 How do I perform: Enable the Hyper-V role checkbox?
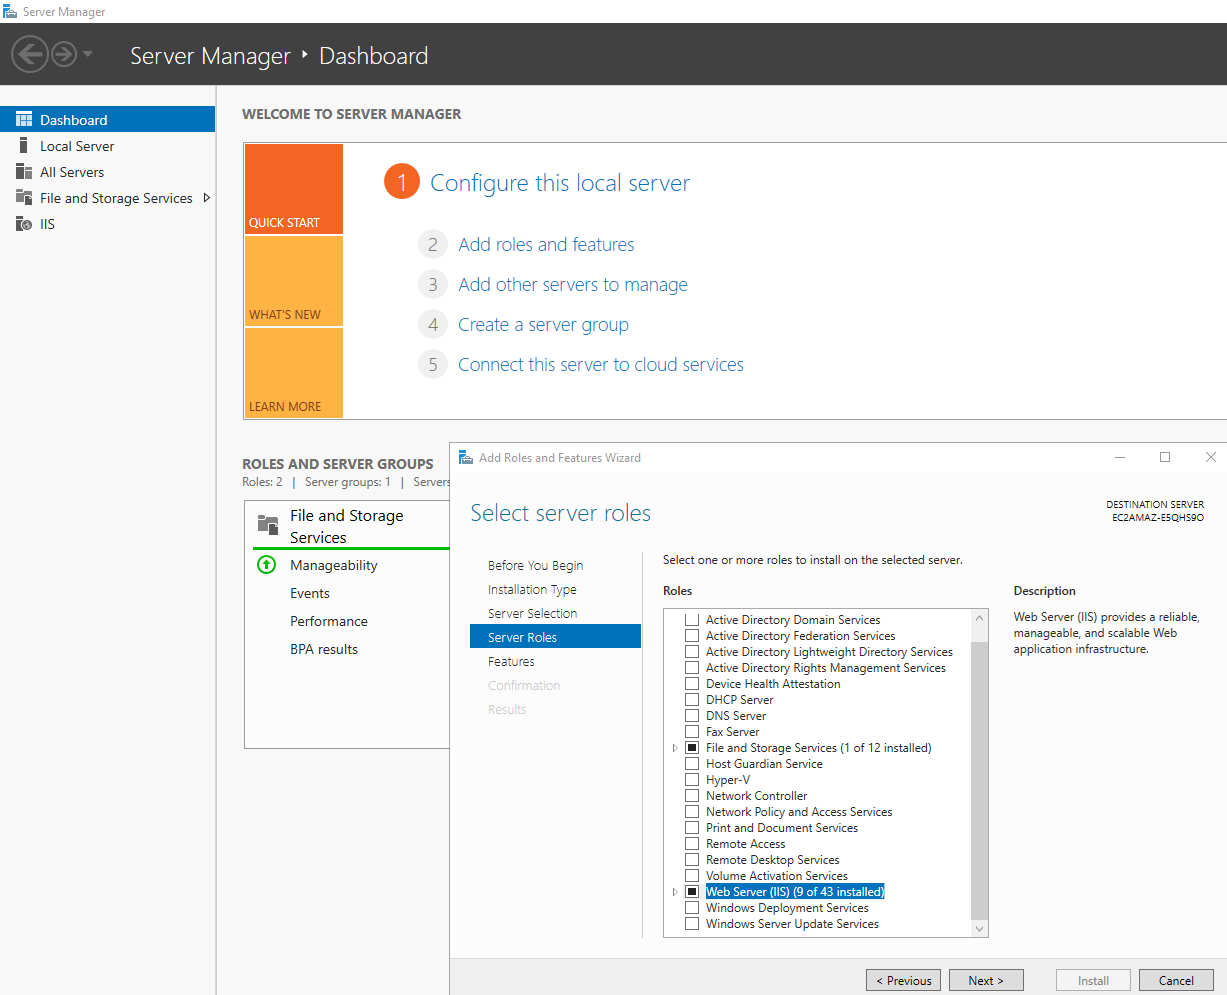pos(692,780)
